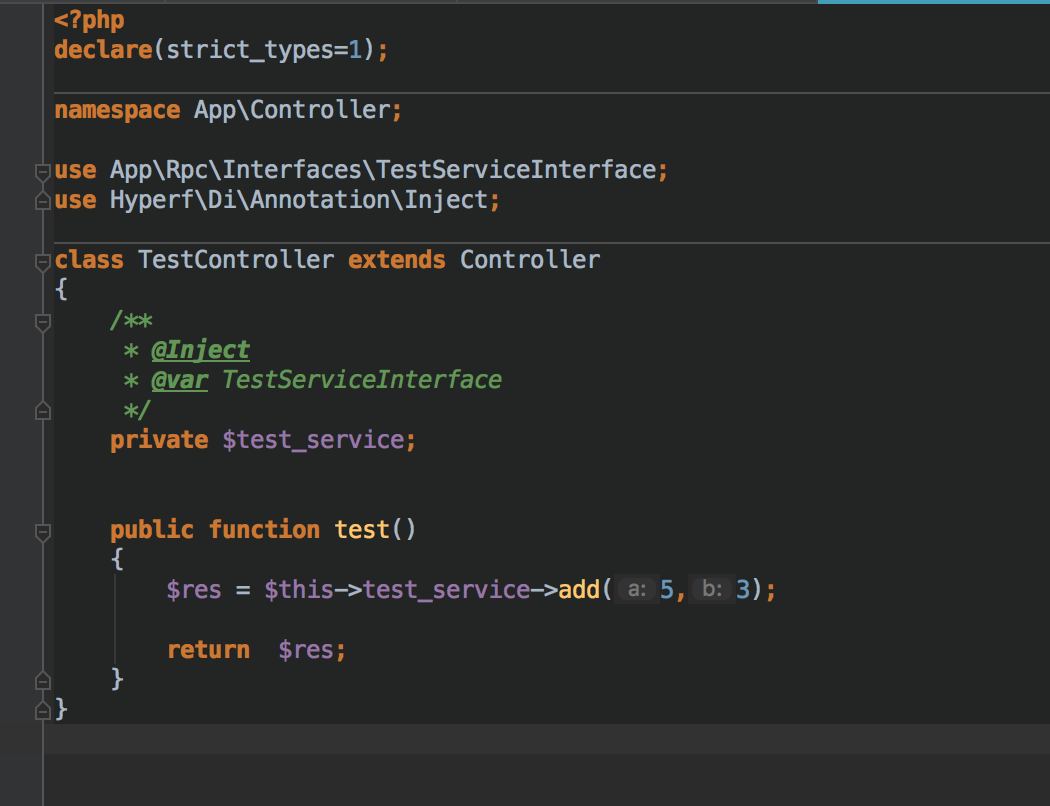Click the $test_service property declaration

coord(313,440)
